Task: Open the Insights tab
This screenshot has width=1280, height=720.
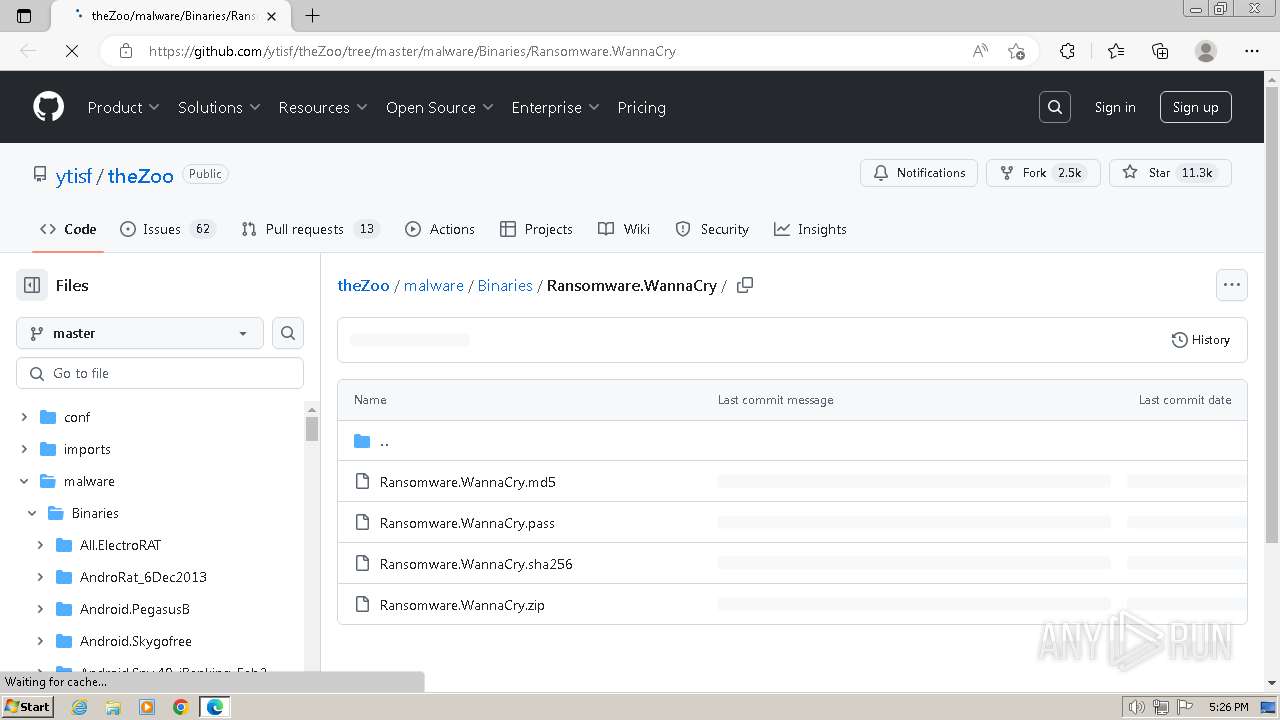Action: (x=810, y=229)
